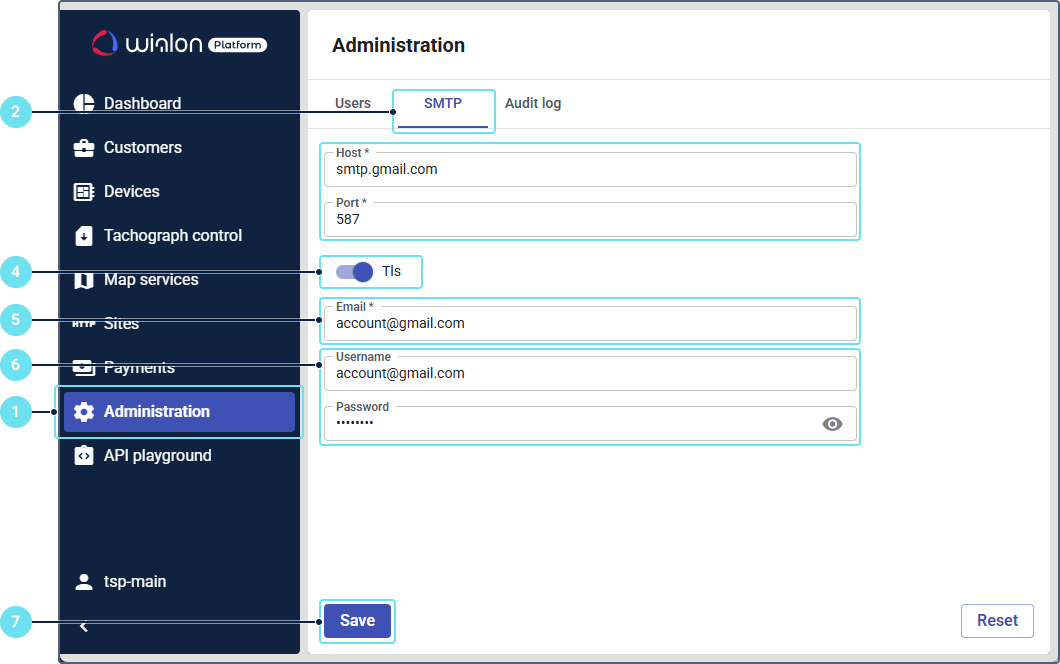The width and height of the screenshot is (1060, 664).
Task: Click the Administration gear icon
Action: point(84,412)
